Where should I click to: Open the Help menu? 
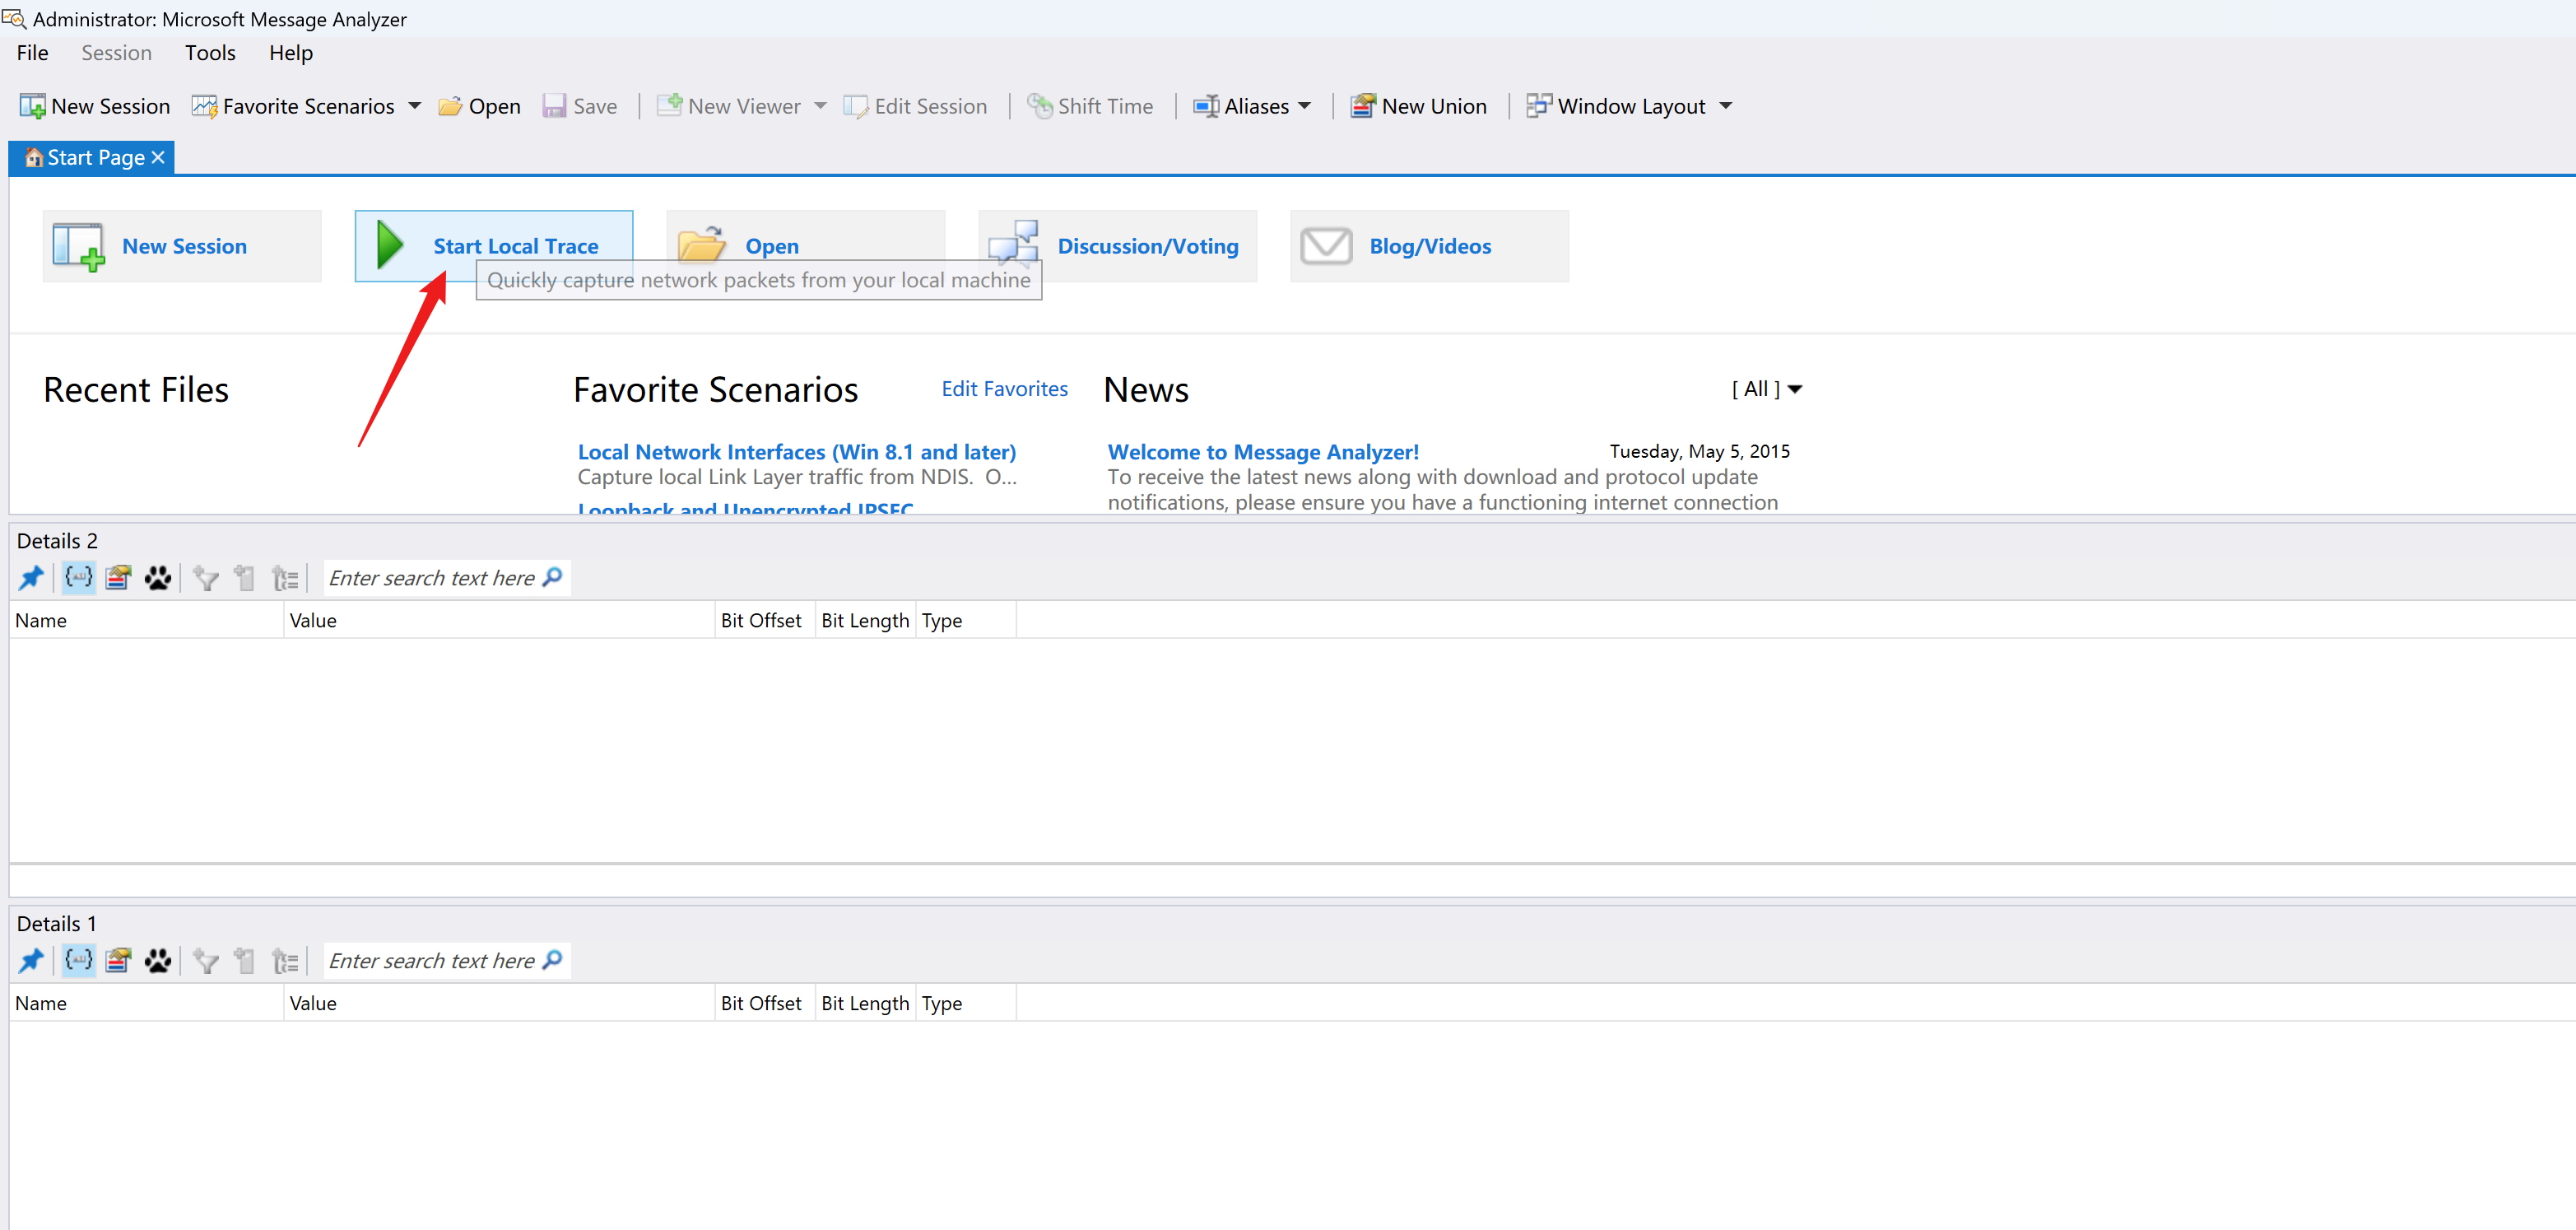(290, 53)
